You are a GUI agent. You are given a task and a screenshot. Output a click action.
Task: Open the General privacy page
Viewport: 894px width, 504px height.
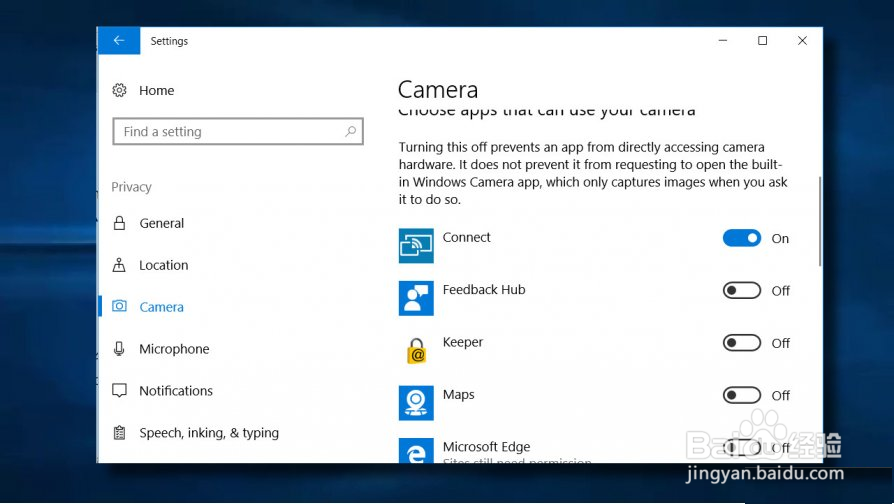(161, 223)
